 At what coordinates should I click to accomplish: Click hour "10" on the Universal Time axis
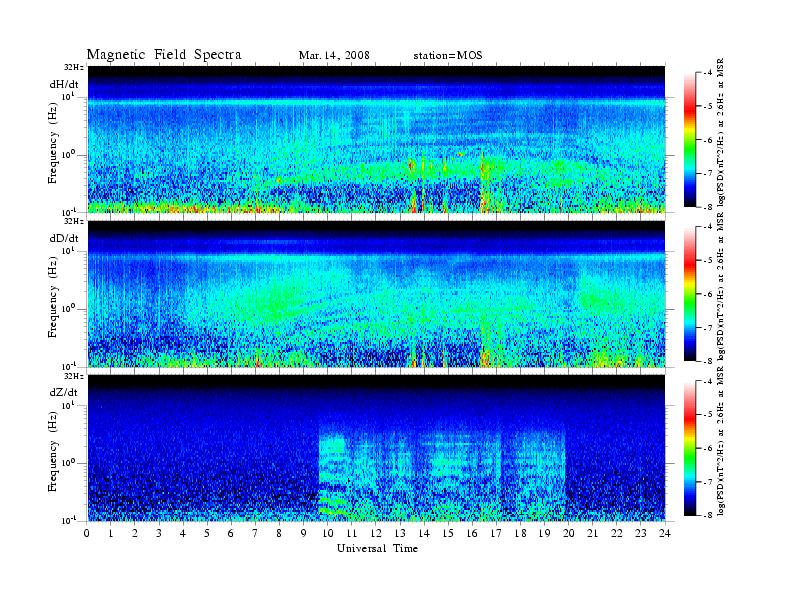327,533
